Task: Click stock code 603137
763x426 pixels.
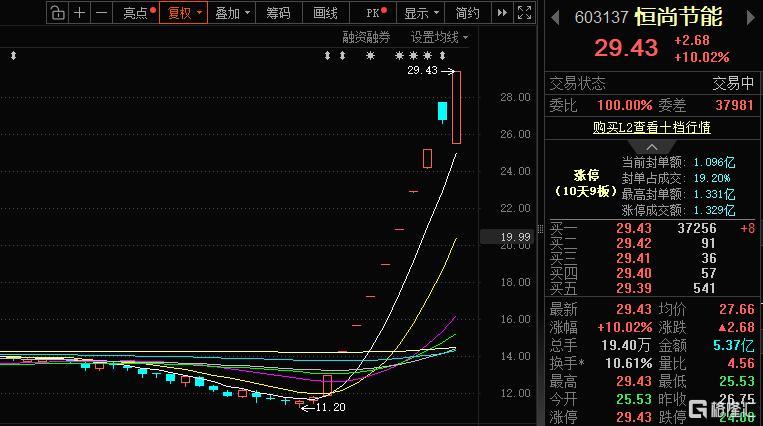Action: coord(601,18)
